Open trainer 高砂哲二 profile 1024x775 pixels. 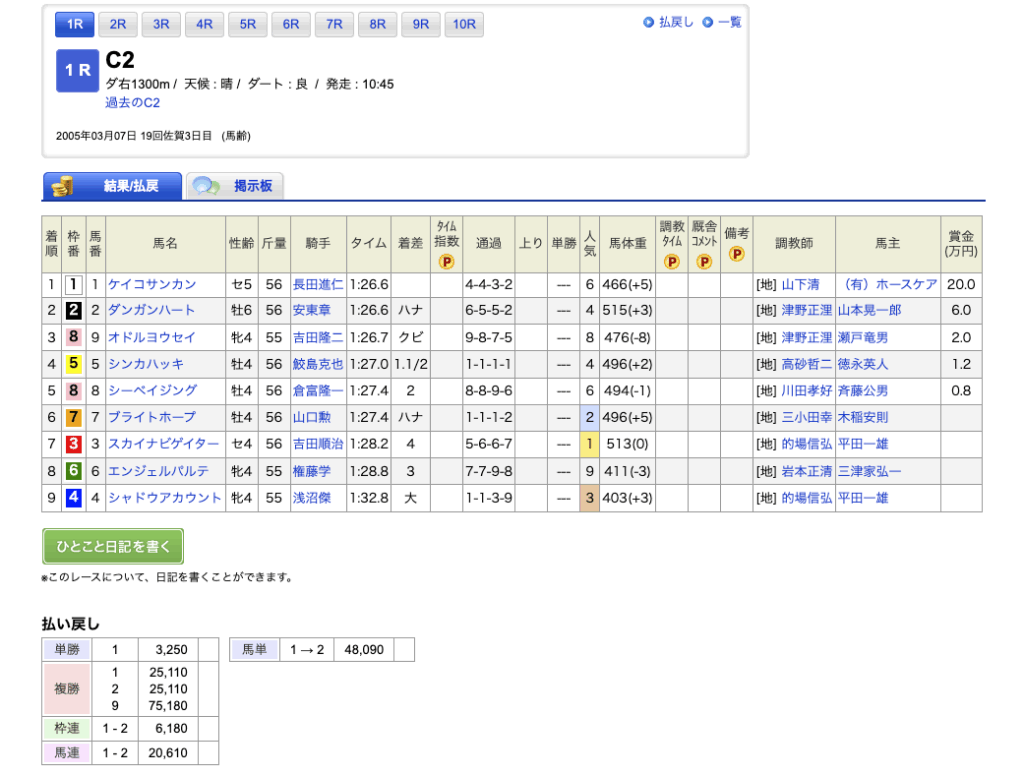(x=807, y=364)
